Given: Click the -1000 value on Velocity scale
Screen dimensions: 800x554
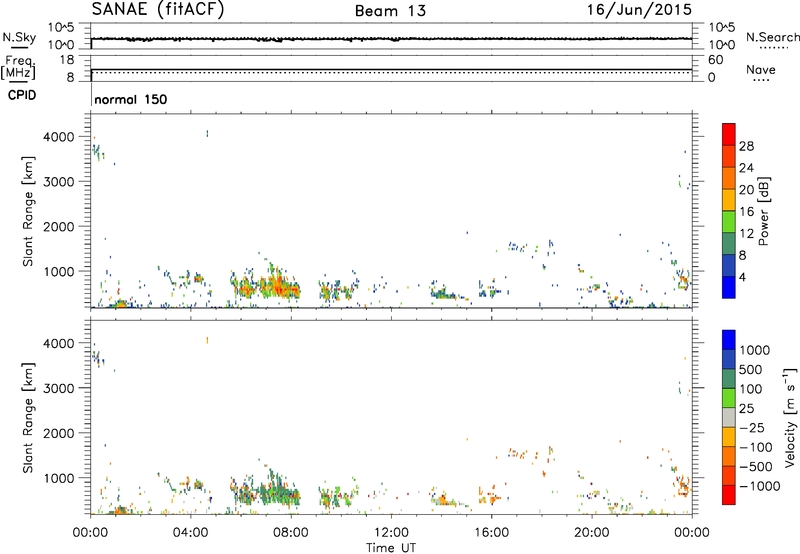Looking at the screenshot, I should pyautogui.click(x=759, y=486).
